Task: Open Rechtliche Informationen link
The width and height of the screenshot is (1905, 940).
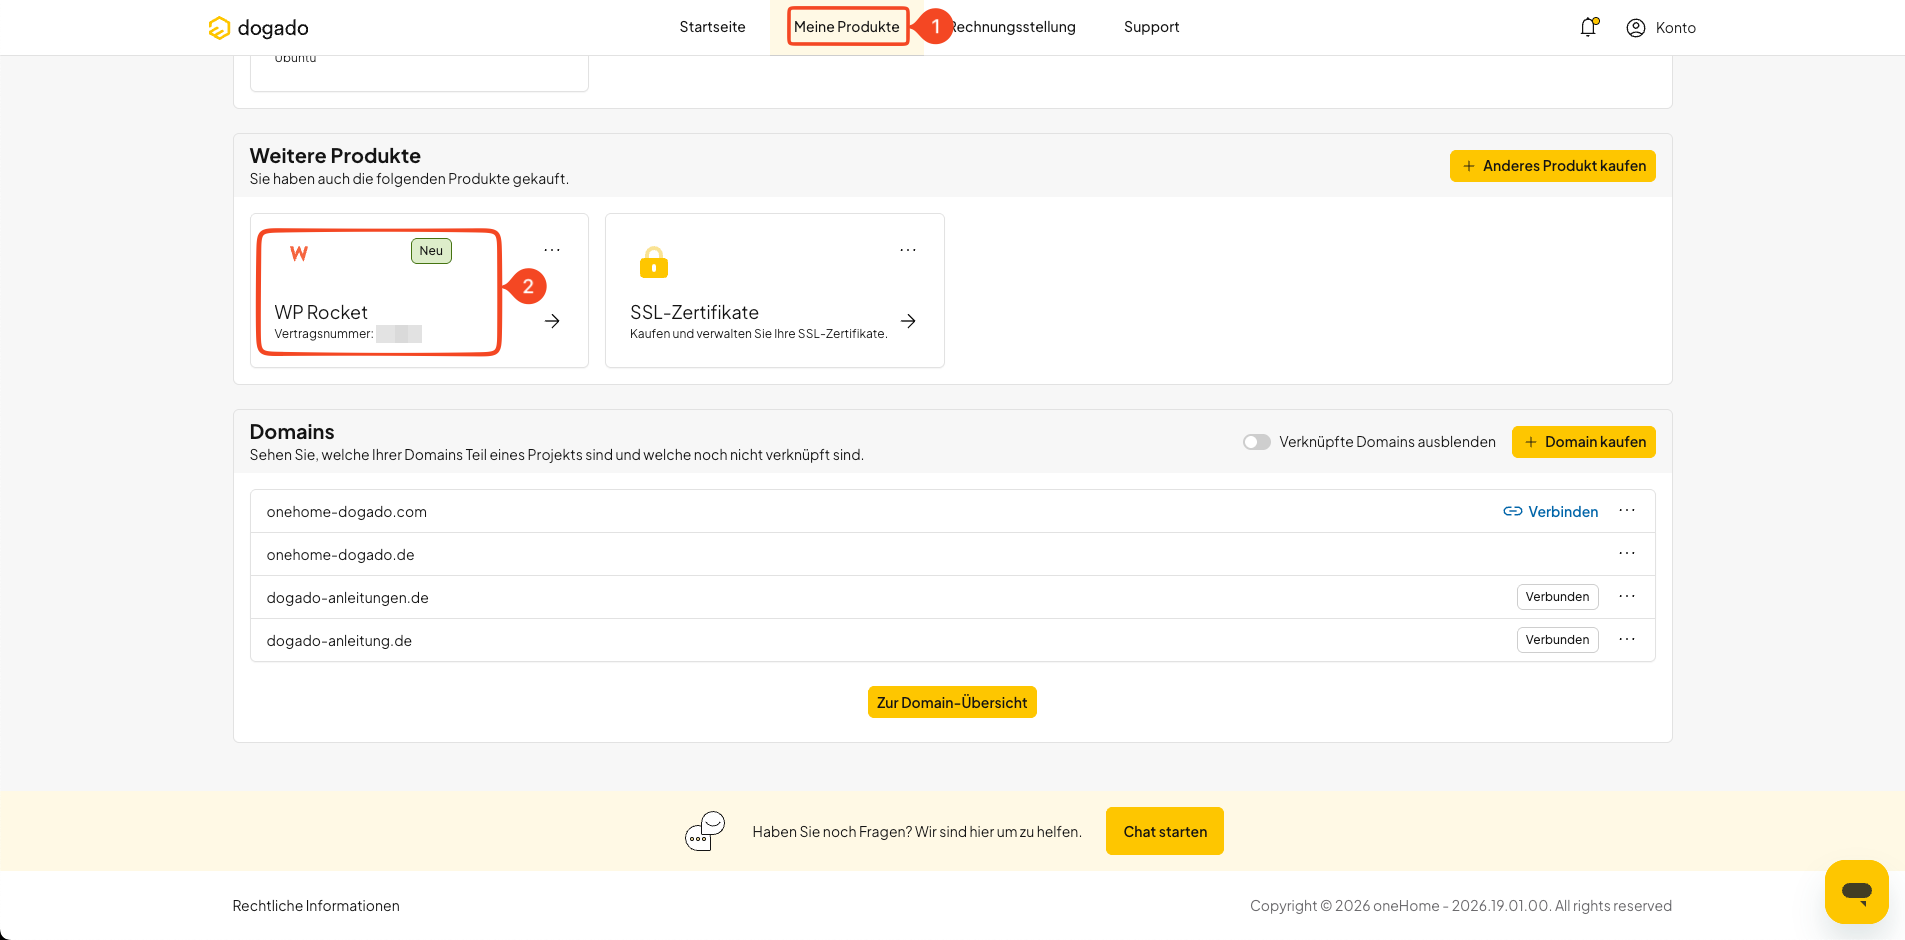Action: [x=316, y=906]
